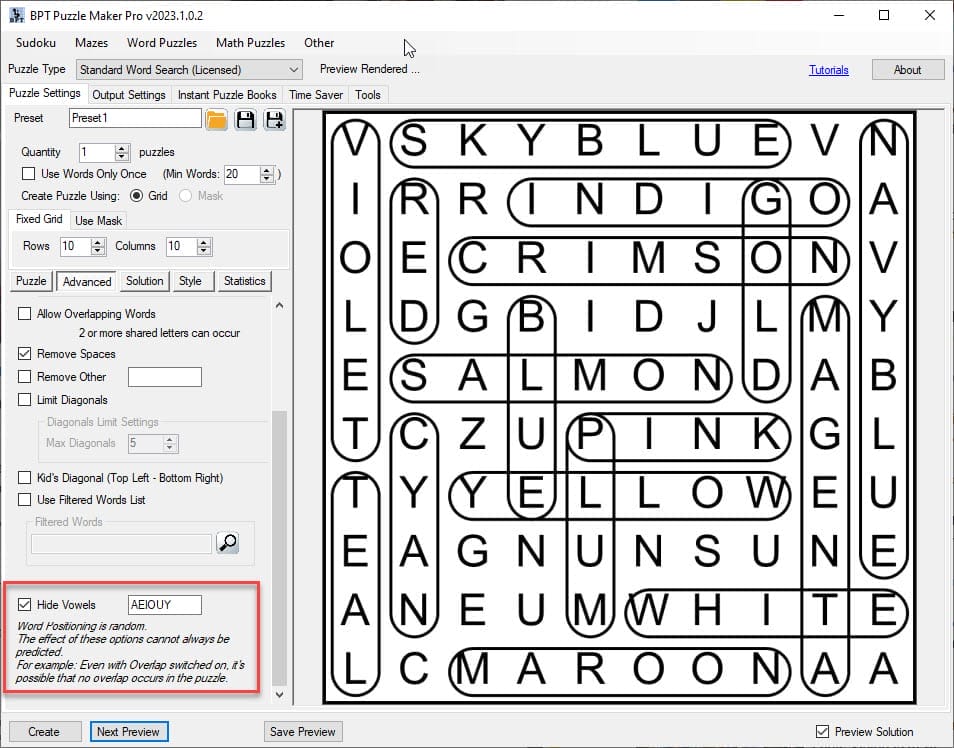Increase the Quantity spinner value
This screenshot has height=748, width=954.
[122, 148]
